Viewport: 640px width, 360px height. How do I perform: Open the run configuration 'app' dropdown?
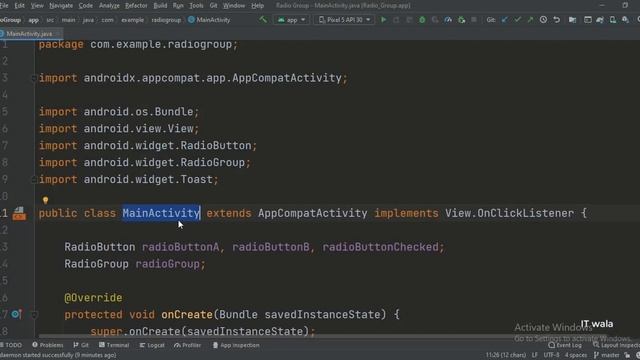pyautogui.click(x=291, y=20)
